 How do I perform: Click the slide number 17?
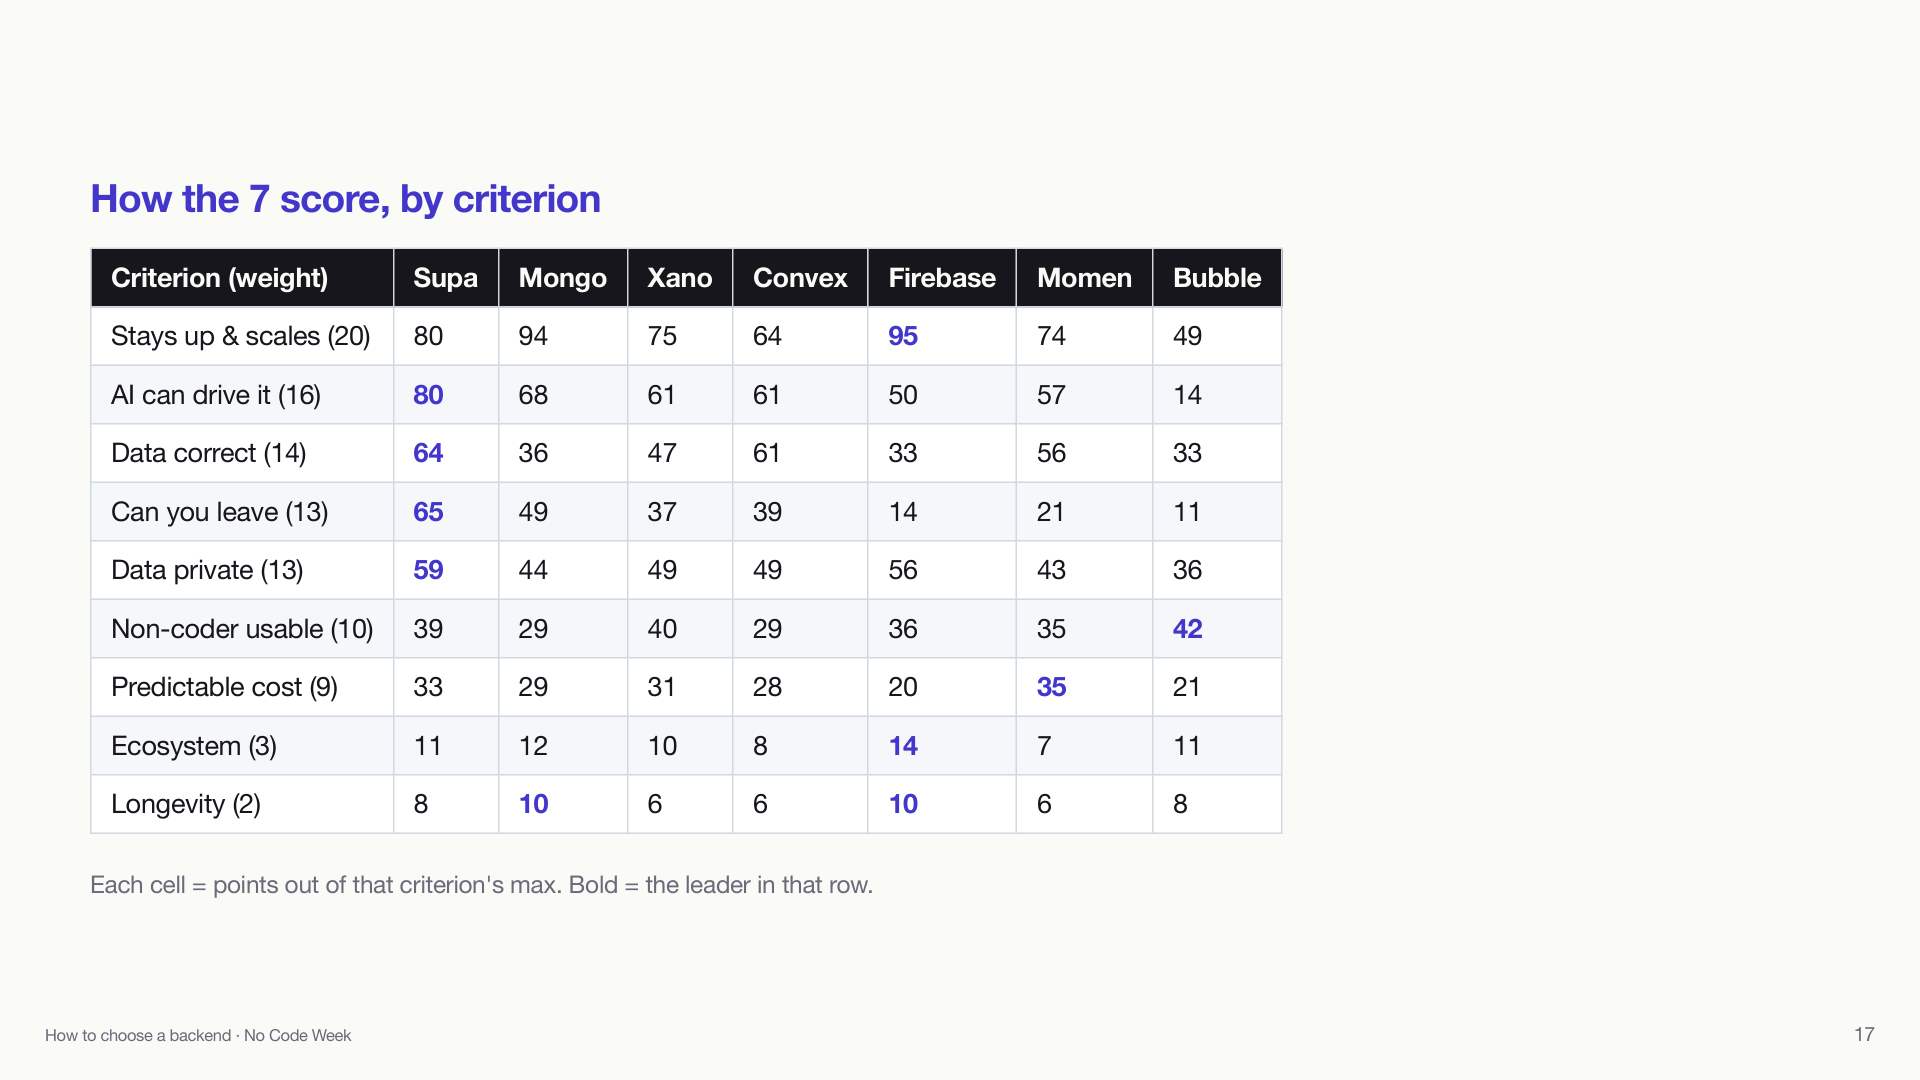[x=1864, y=1034]
